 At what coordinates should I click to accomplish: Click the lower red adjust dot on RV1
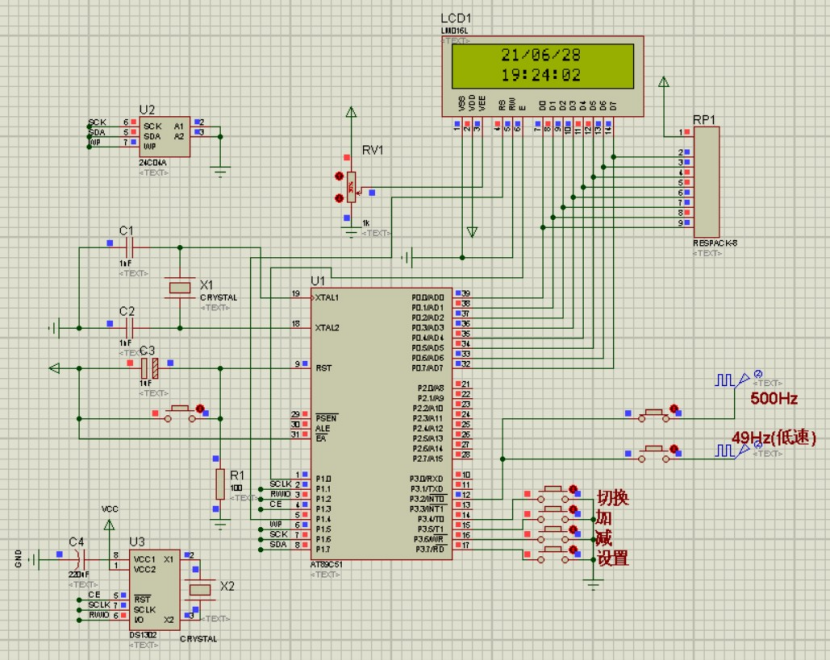339,198
